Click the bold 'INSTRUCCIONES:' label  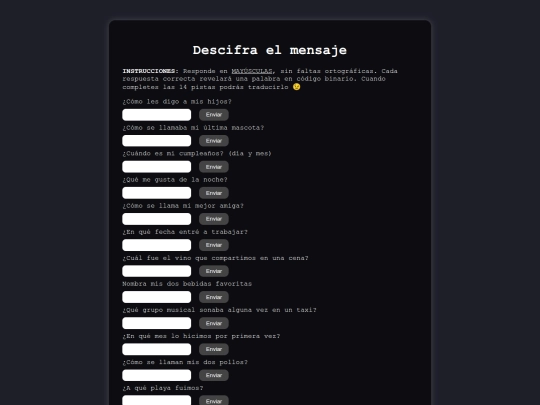pos(150,71)
